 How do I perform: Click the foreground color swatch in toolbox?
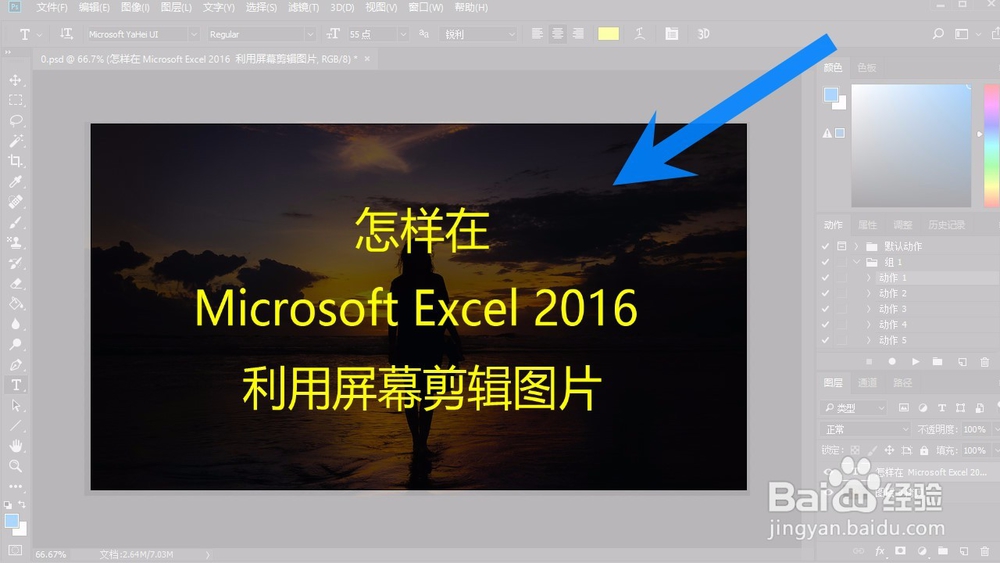11,521
